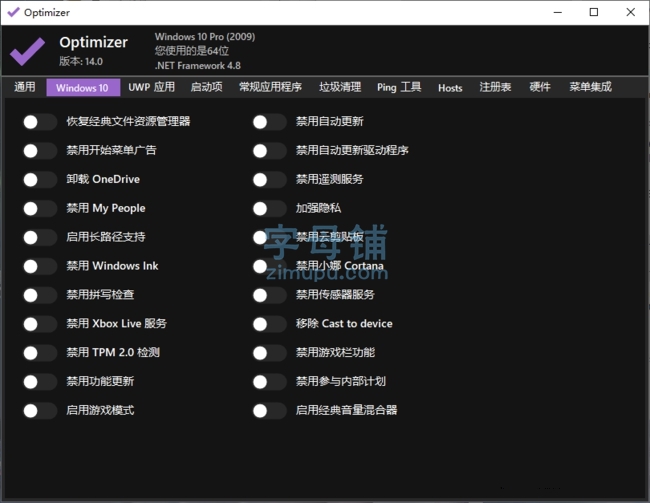Enable 禁用传感器服务 switch
The height and width of the screenshot is (503, 650).
point(269,295)
